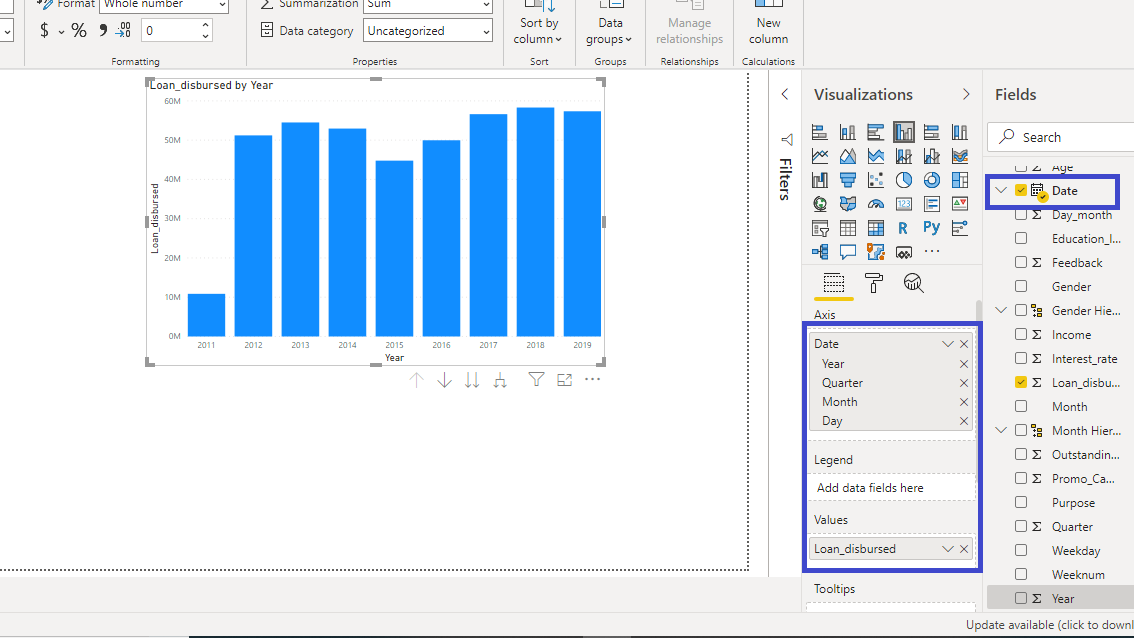
Task: Open the Summarization Sum dropdown
Action: (427, 5)
